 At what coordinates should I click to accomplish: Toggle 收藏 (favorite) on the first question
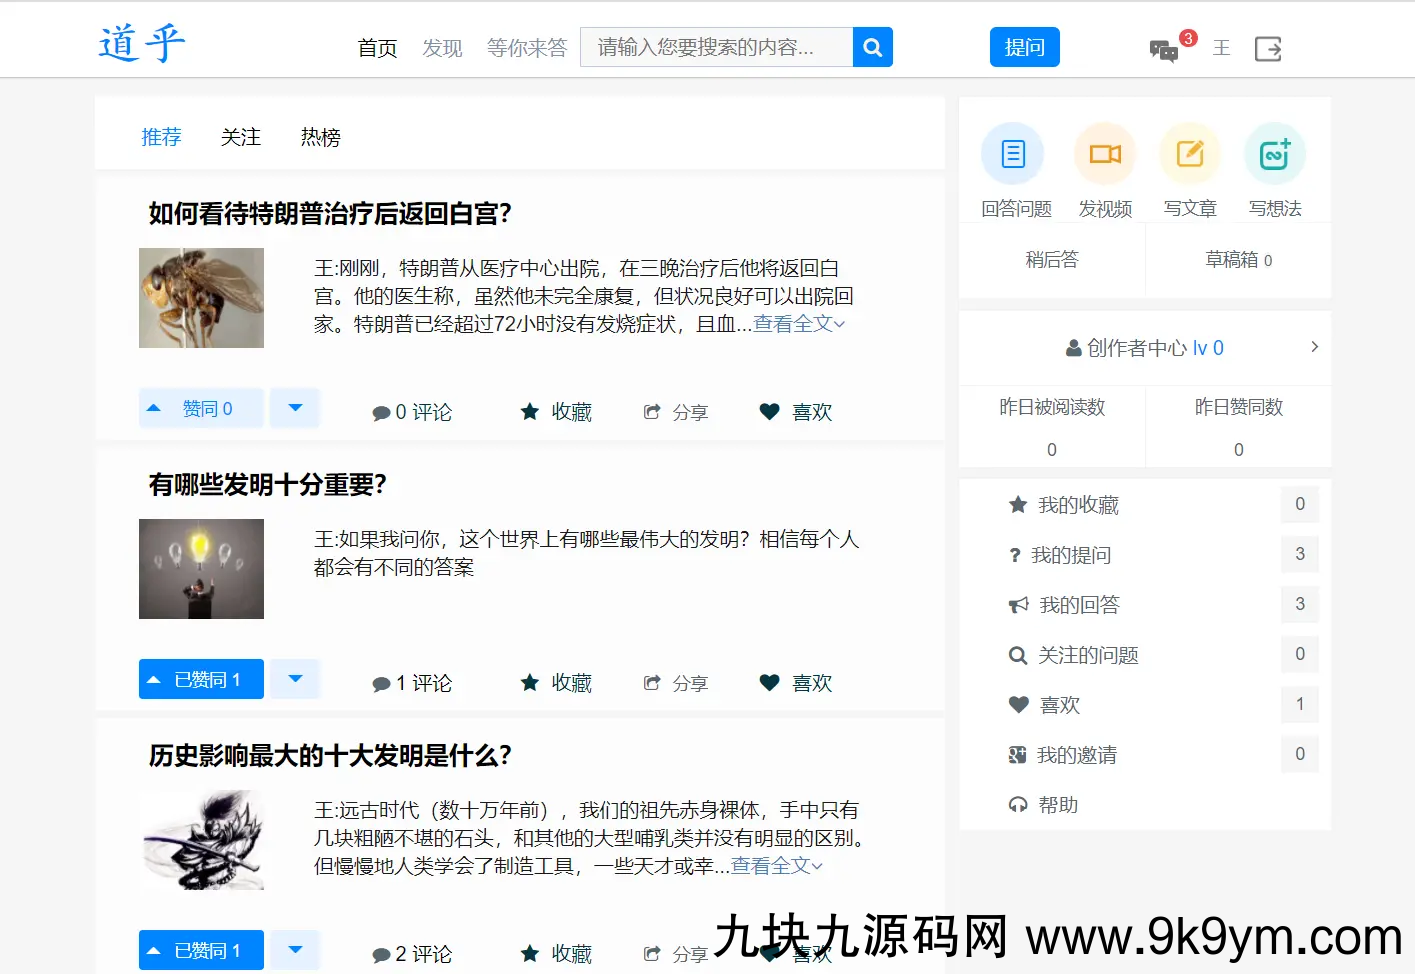555,411
